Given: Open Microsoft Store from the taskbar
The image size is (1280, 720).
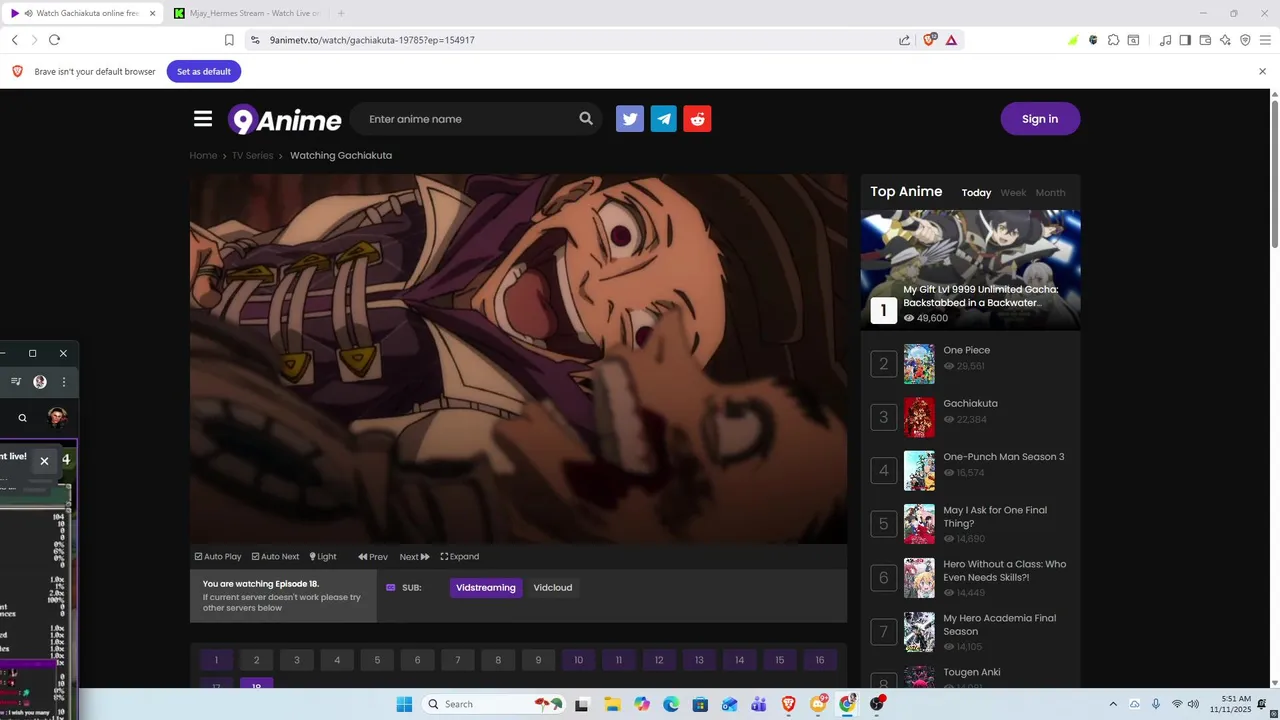Looking at the screenshot, I should [x=700, y=704].
